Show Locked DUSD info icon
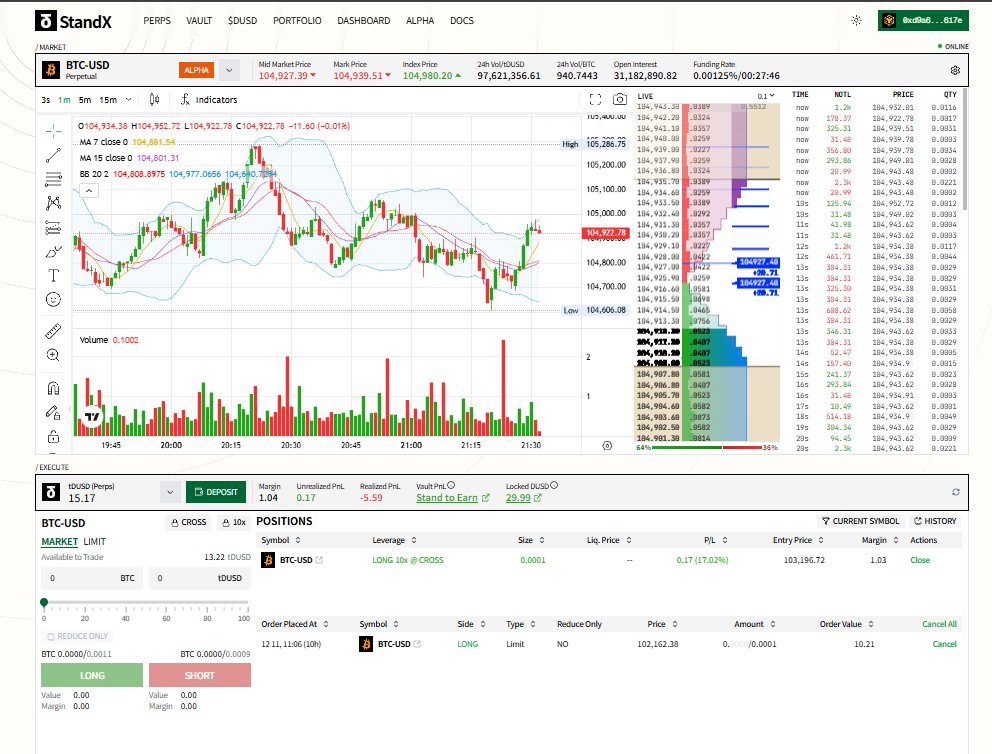Screen dimensions: 992x754 tap(554, 485)
